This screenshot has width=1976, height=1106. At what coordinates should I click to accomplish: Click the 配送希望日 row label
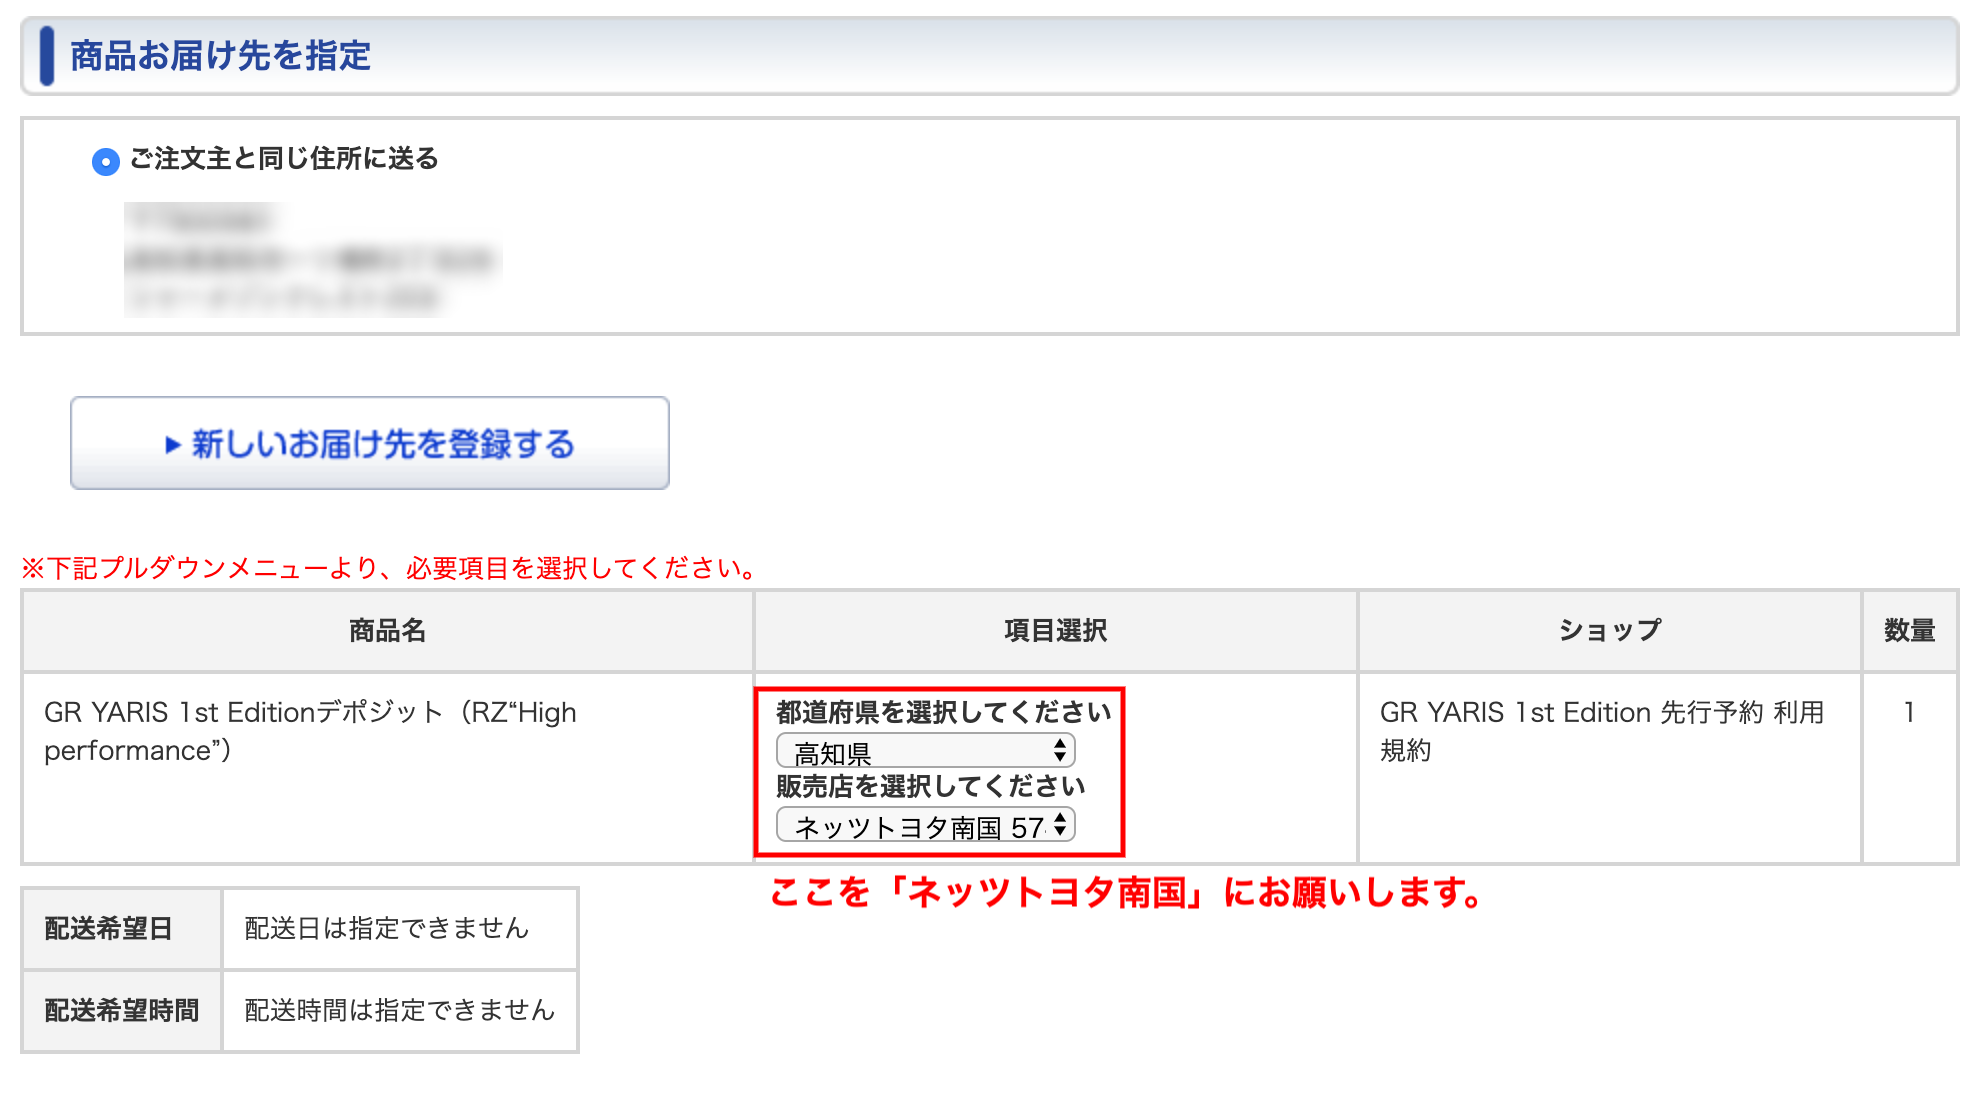point(108,928)
